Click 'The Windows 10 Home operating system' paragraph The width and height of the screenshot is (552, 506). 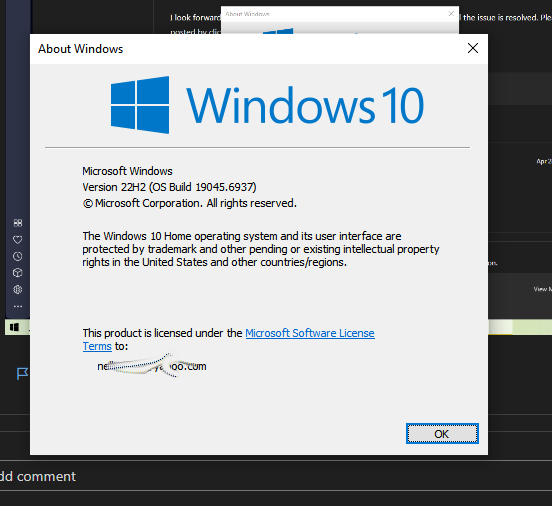[x=261, y=249]
